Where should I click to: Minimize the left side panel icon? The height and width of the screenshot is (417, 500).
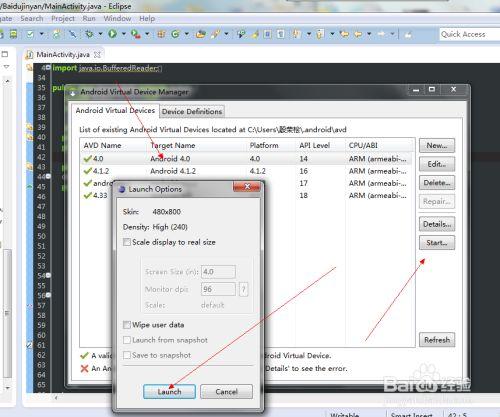pos(5,54)
